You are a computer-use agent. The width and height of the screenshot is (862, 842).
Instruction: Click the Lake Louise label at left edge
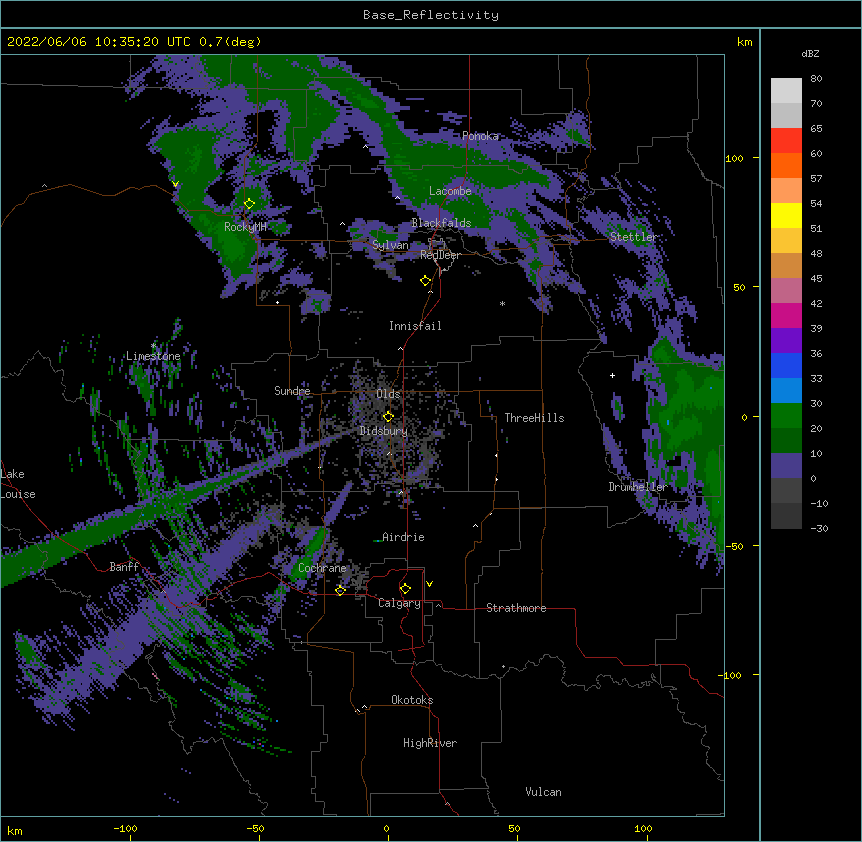pos(18,484)
